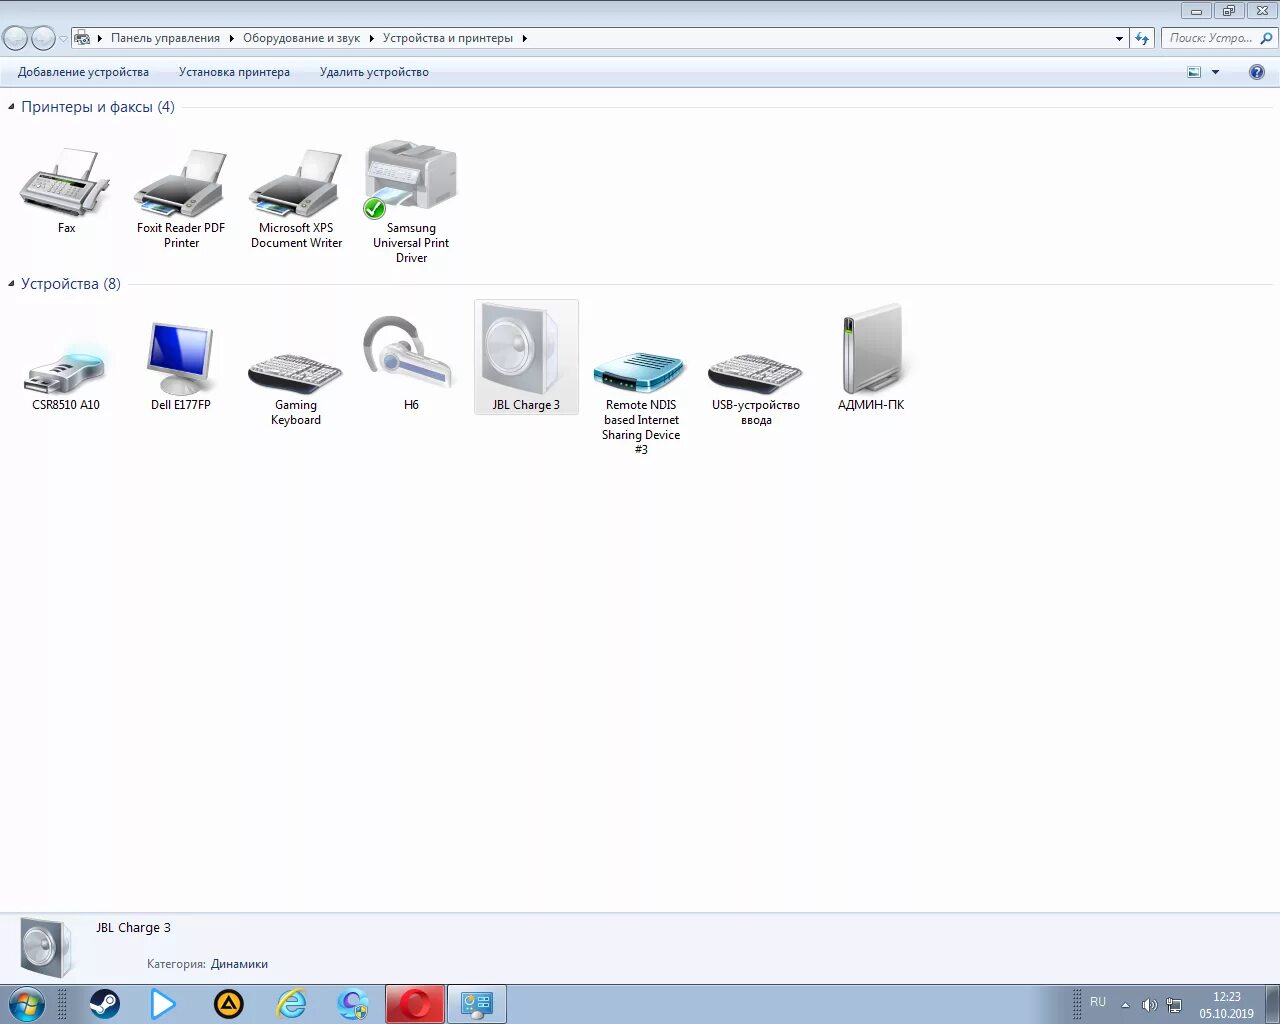This screenshot has height=1024, width=1280.
Task: Collapse the Устройства group
Action: 11,284
